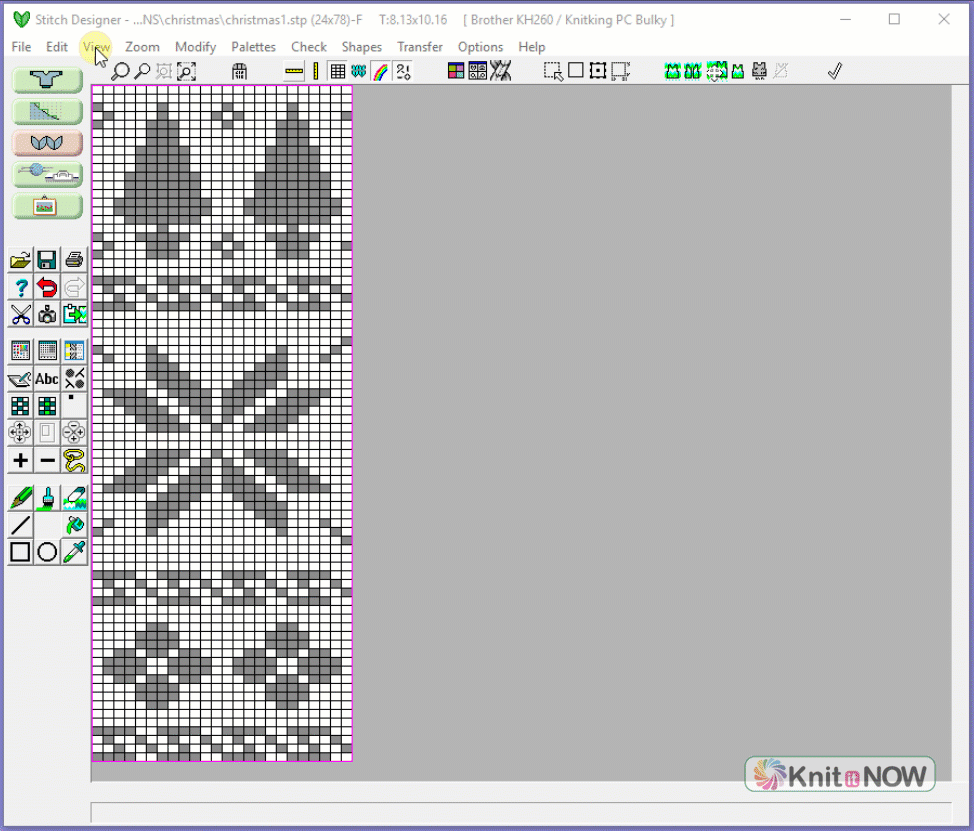The image size is (974, 831).
Task: Switch to the sweater garment styling section
Action: (47, 80)
